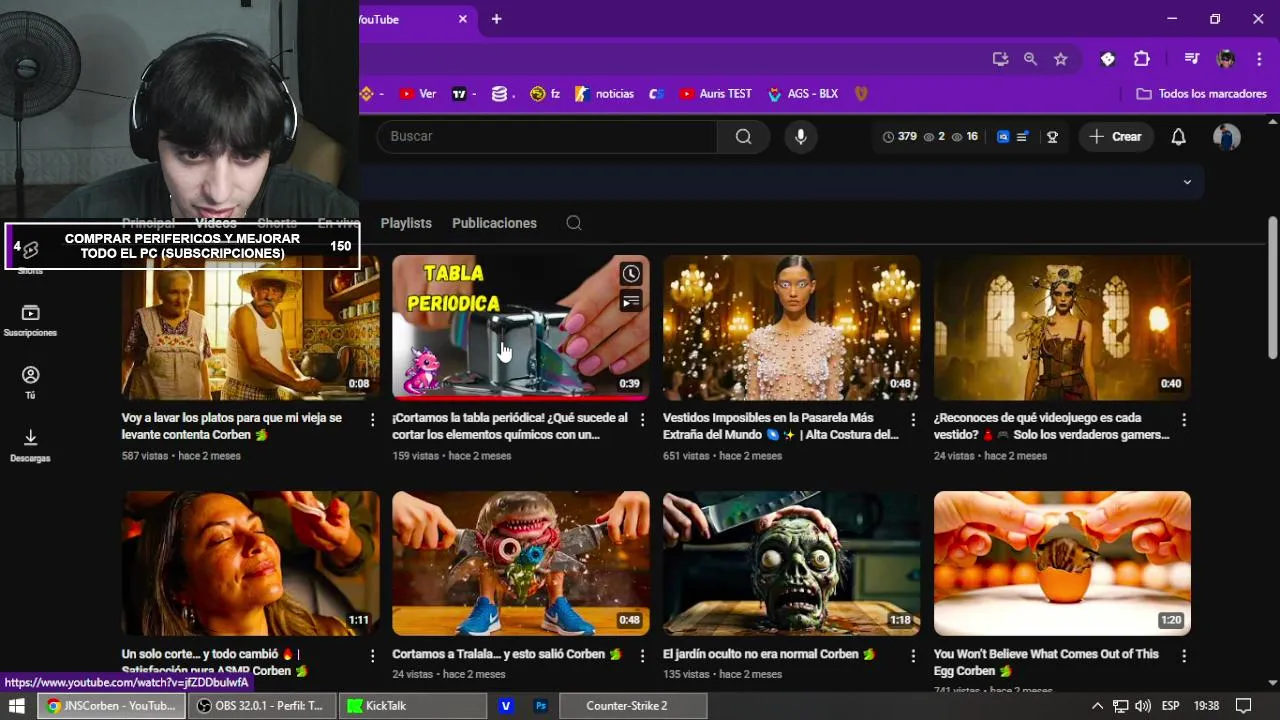Image resolution: width=1280 pixels, height=720 pixels.
Task: Open the Chrome three-dot menu
Action: [x=1258, y=59]
